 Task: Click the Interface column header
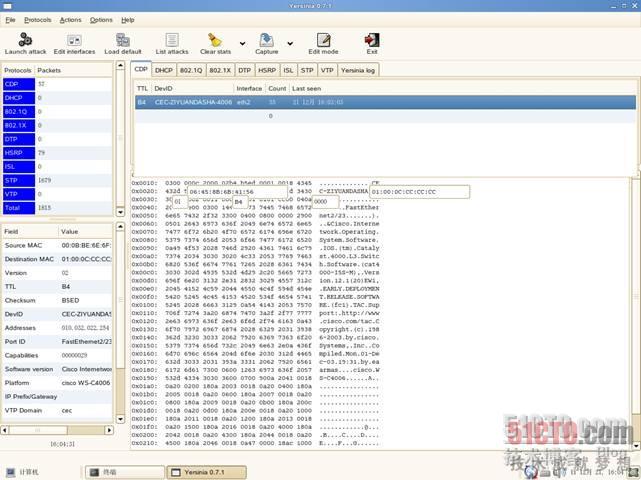pos(249,88)
